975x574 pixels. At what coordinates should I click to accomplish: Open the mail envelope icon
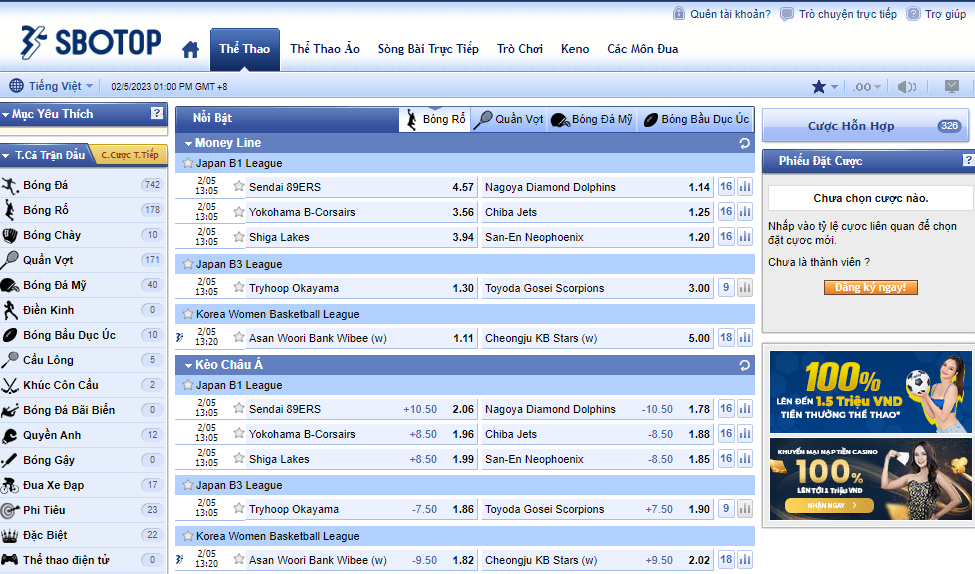pos(952,87)
